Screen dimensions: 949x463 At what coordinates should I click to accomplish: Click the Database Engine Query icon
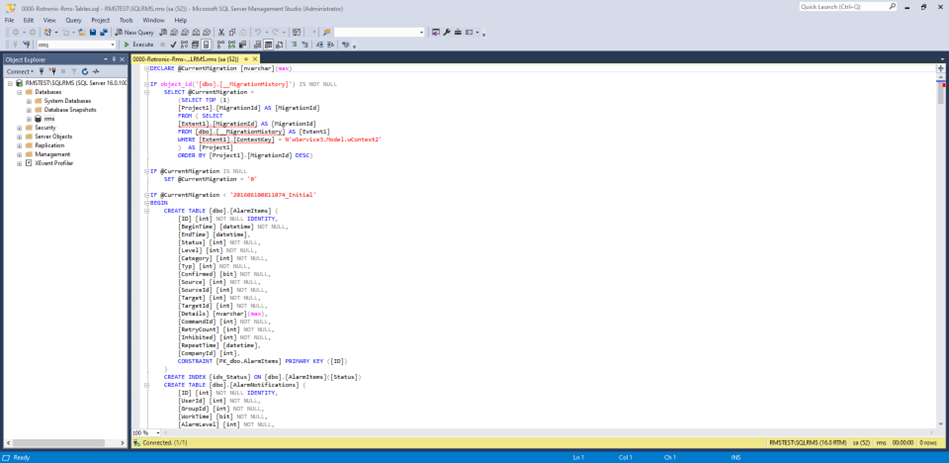163,32
